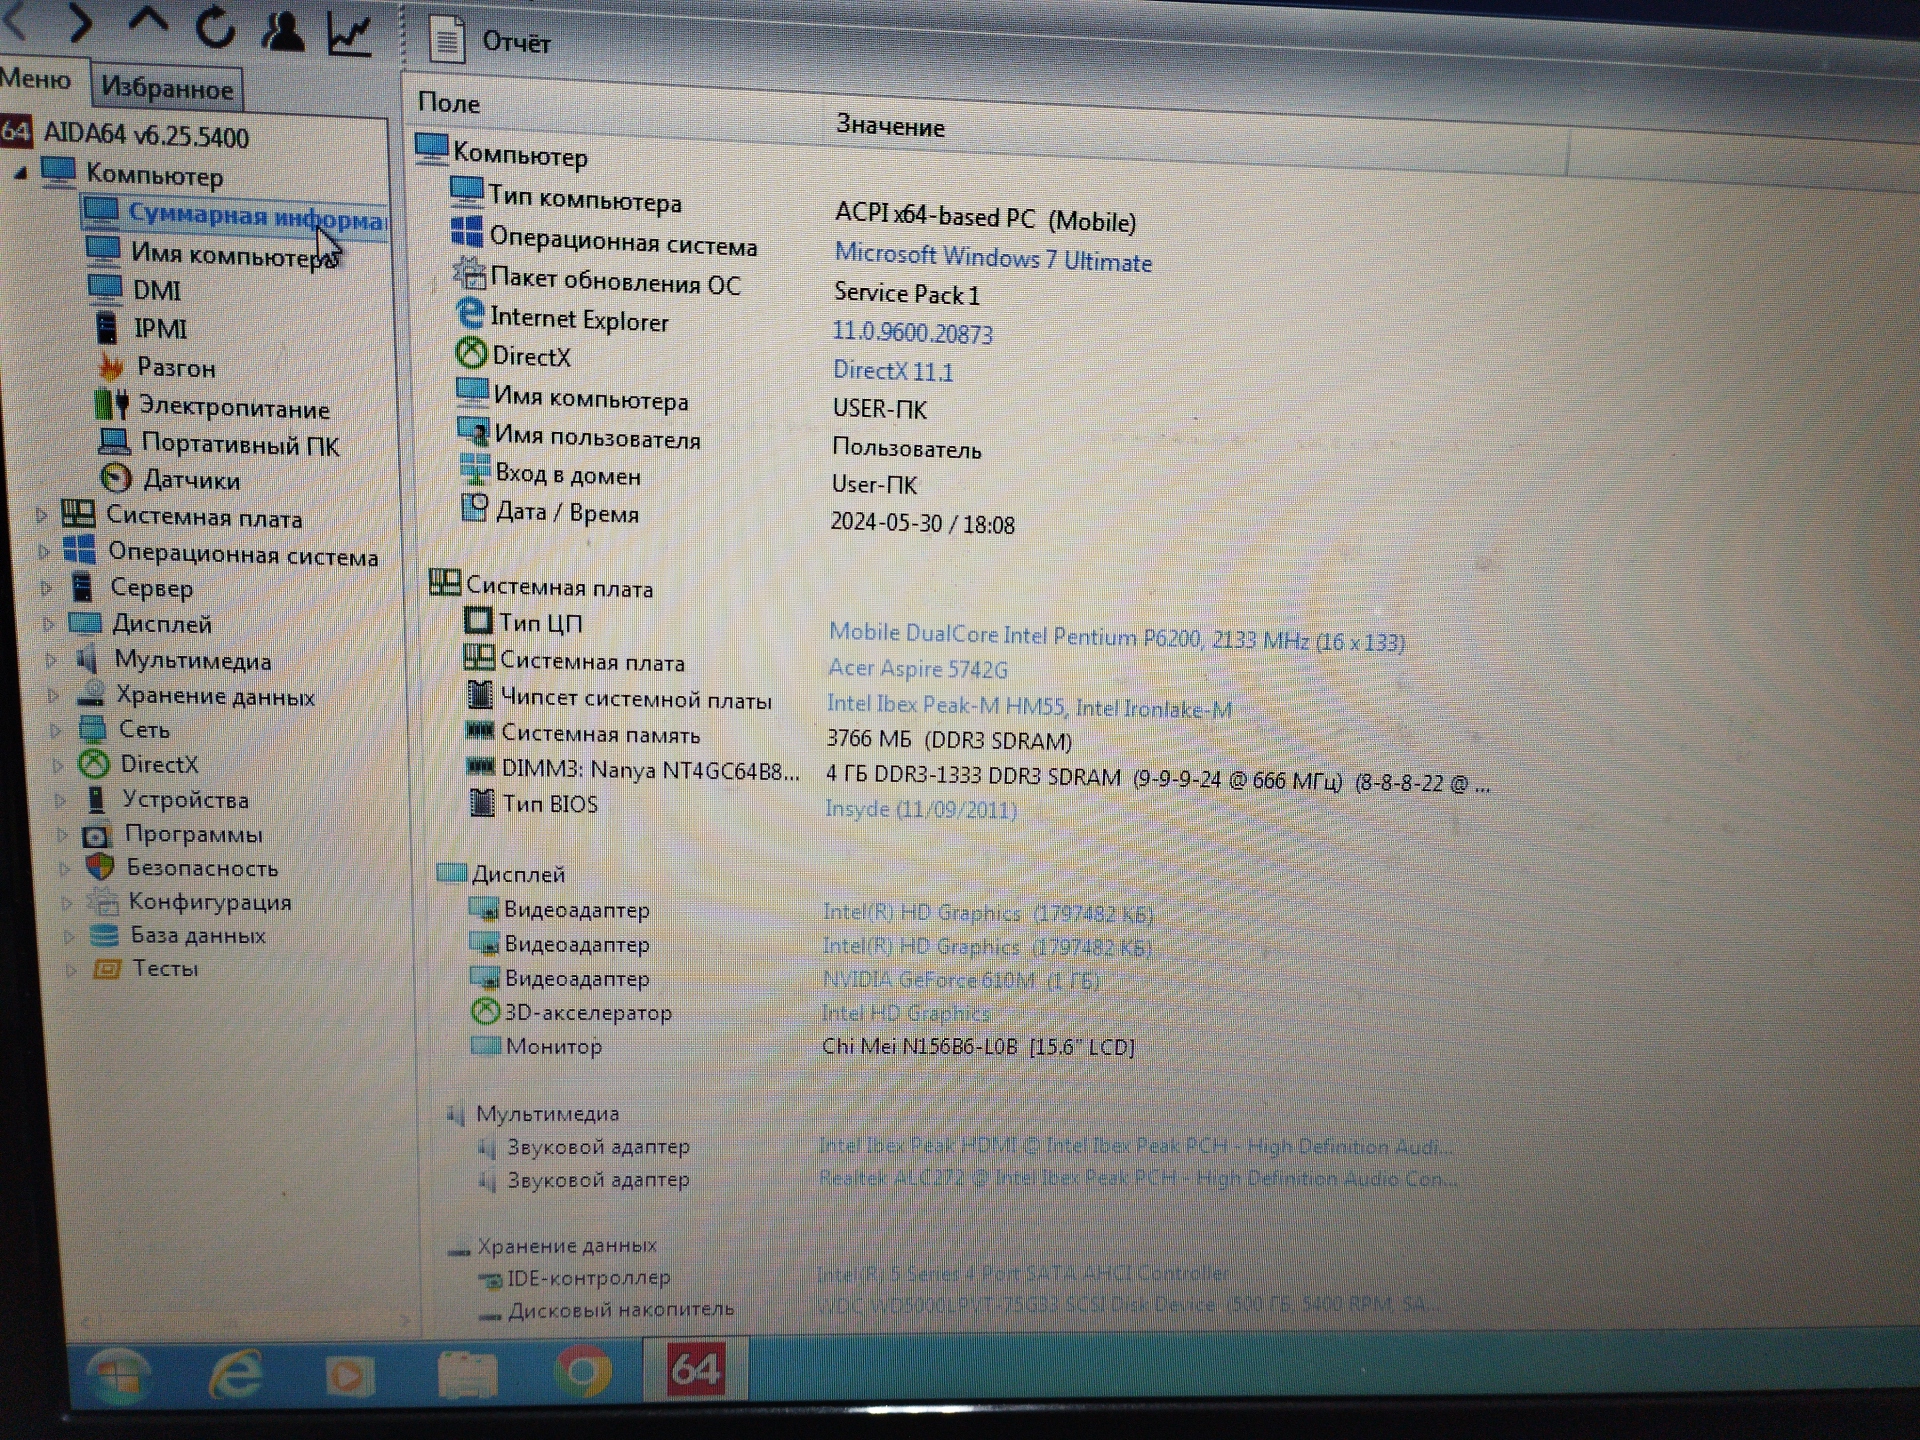The width and height of the screenshot is (1920, 1440).
Task: Click the Датчики gauge icon
Action: point(116,478)
